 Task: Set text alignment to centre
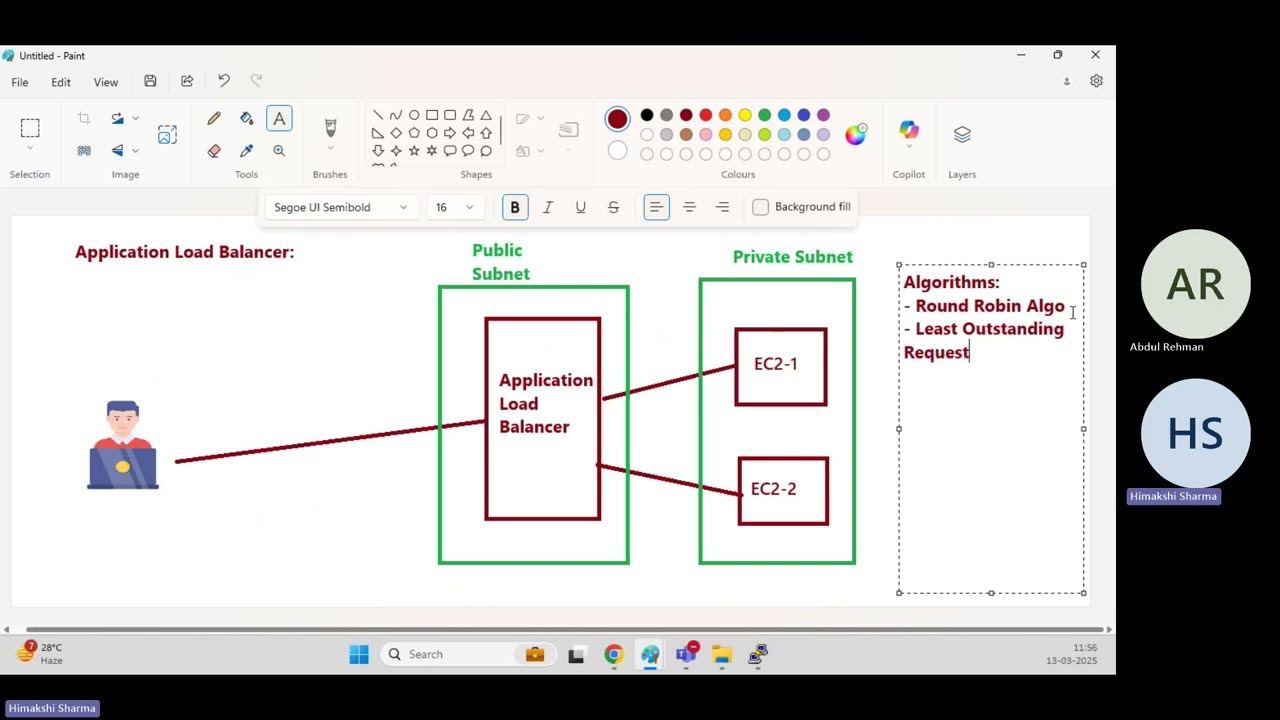[x=689, y=207]
